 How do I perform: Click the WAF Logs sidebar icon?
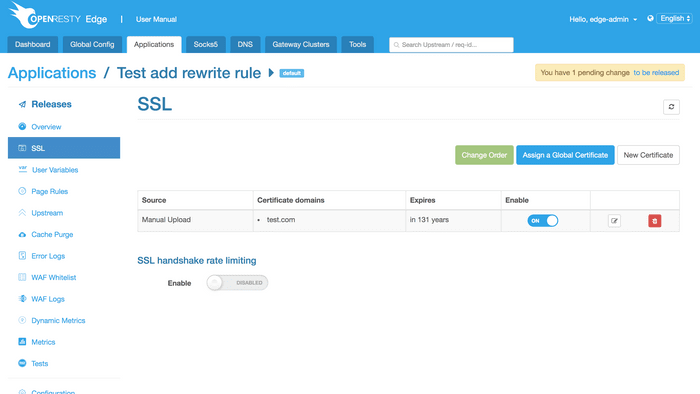(x=22, y=299)
